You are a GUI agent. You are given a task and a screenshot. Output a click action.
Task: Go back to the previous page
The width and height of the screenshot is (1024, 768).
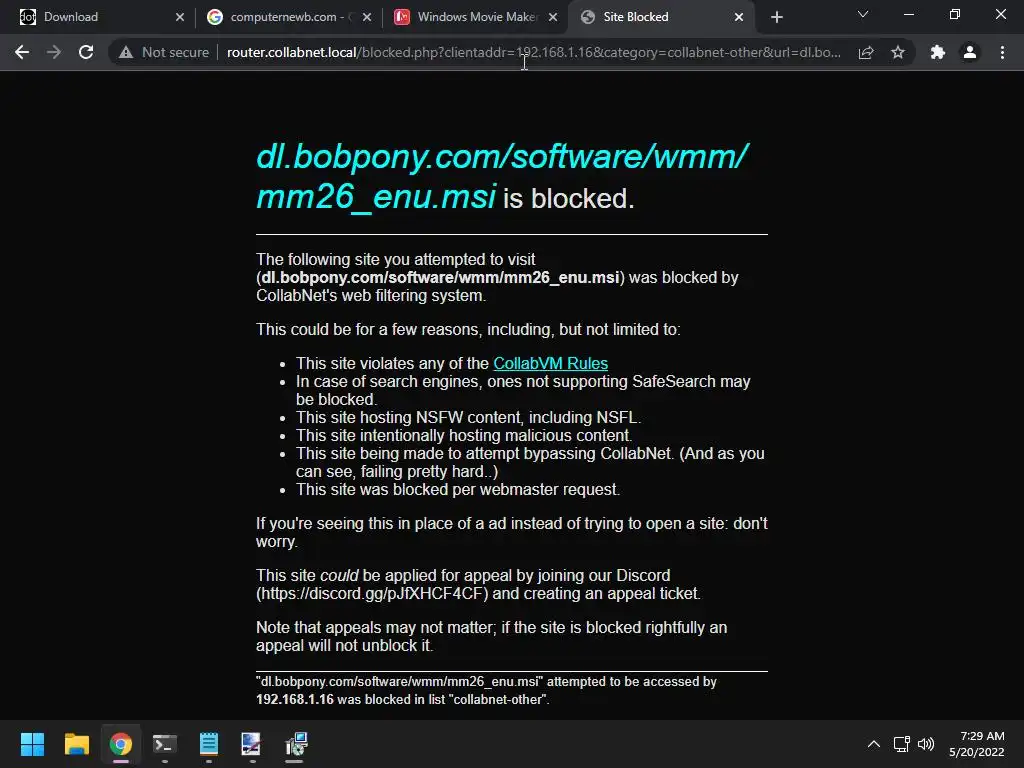22,52
